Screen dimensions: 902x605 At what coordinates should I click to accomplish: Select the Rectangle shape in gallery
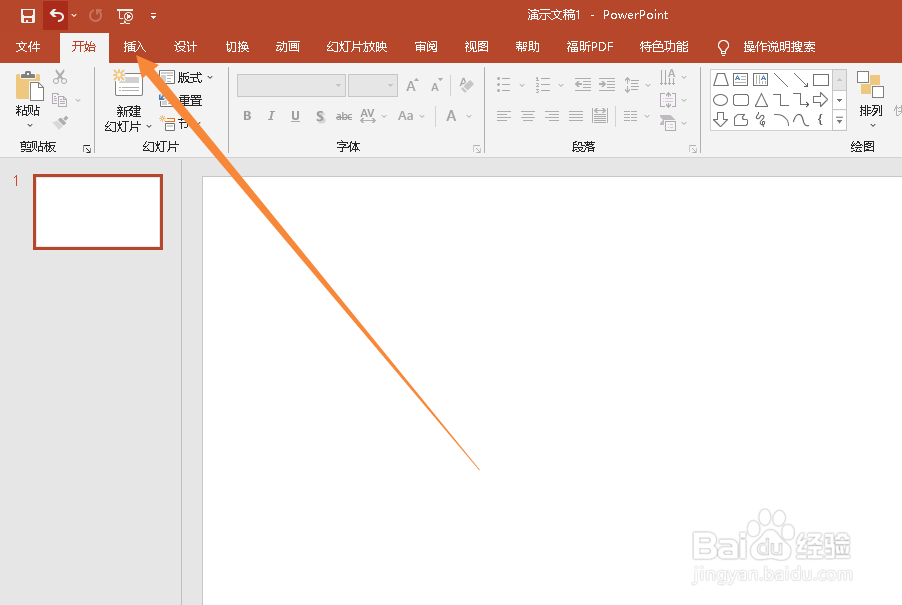click(821, 79)
